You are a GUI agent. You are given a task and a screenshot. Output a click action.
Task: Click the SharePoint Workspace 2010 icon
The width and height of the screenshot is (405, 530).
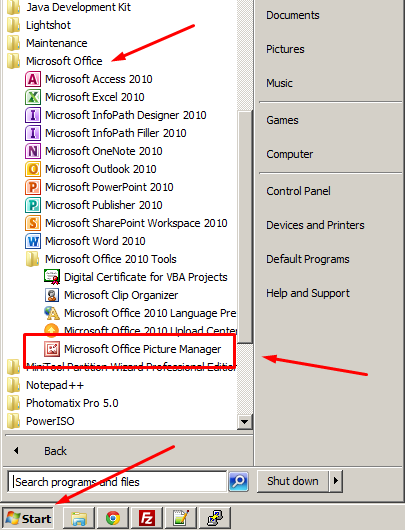tap(33, 223)
